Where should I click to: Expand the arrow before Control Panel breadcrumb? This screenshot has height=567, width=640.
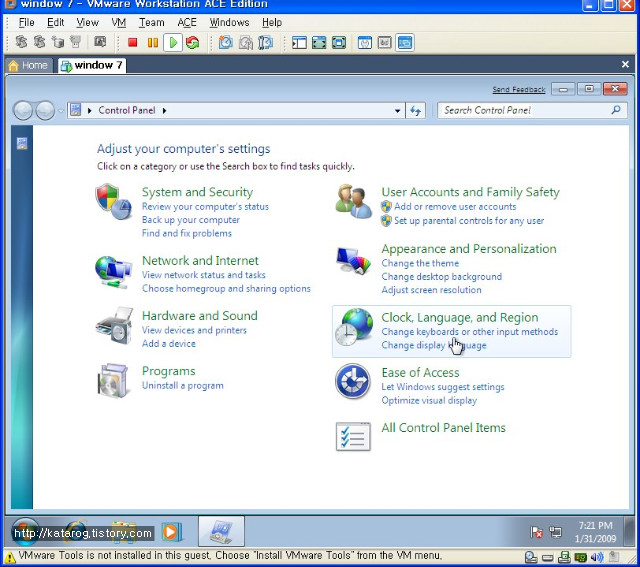[89, 111]
